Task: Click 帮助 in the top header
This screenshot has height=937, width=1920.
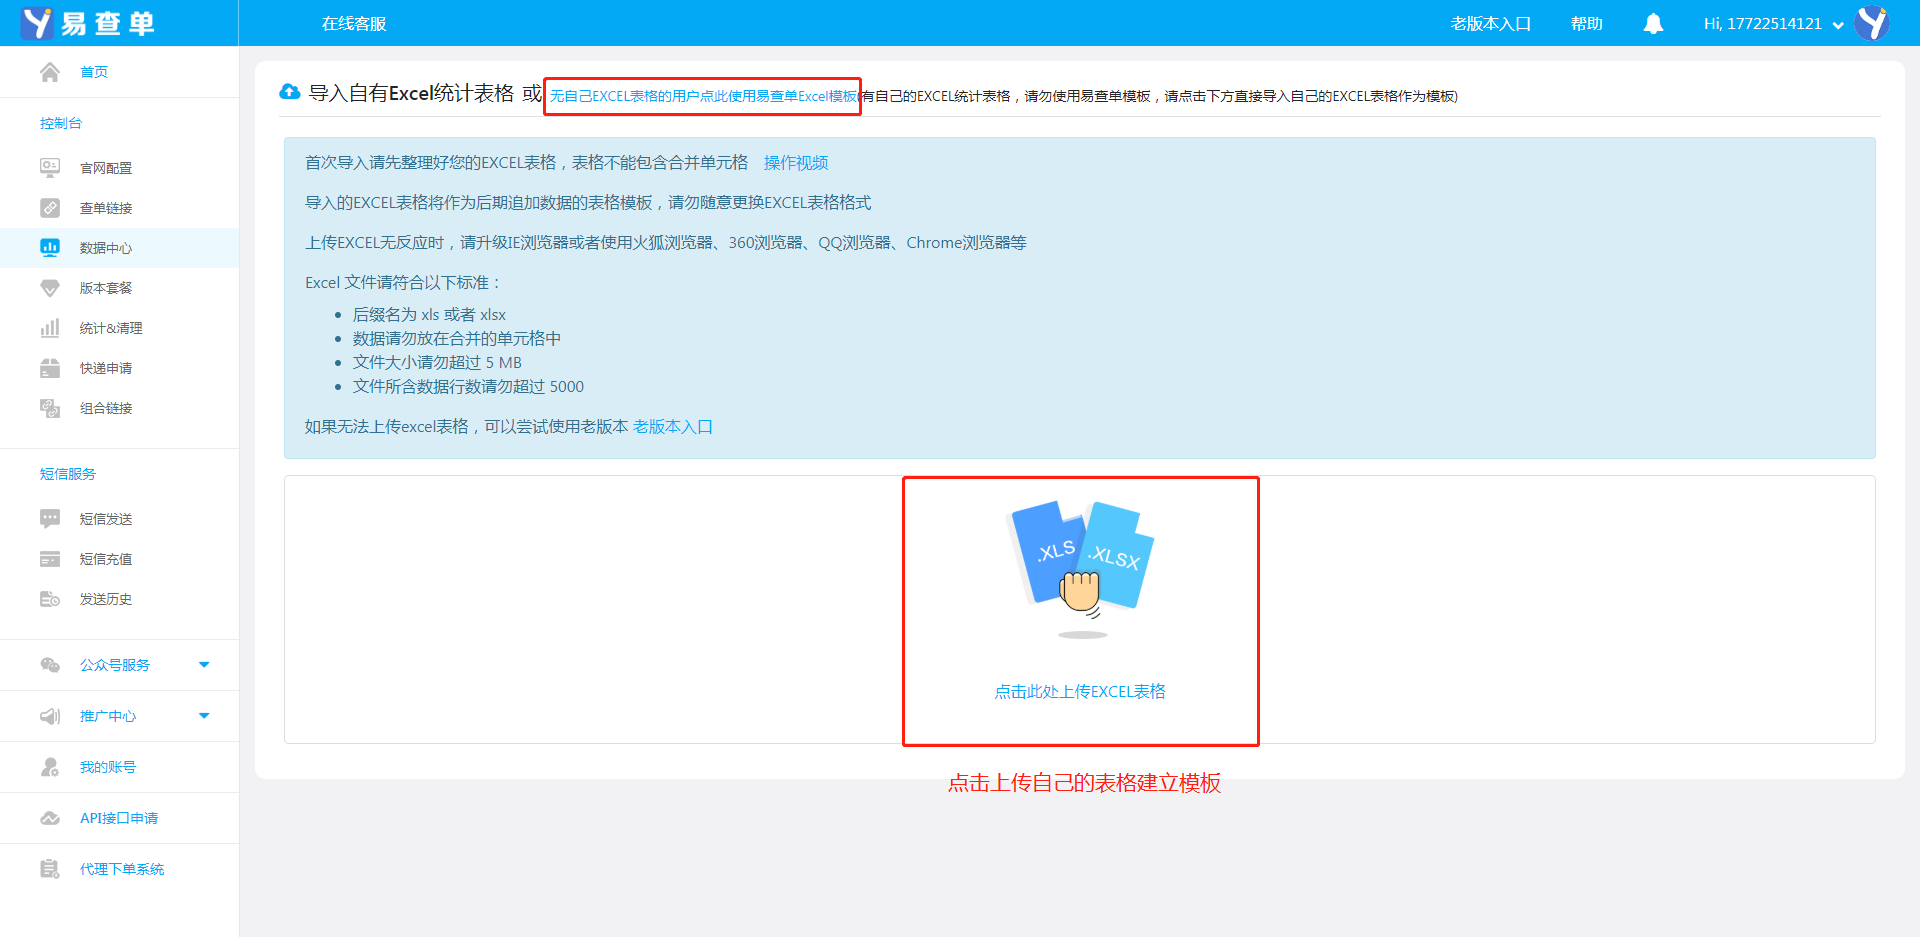Action: [x=1586, y=24]
